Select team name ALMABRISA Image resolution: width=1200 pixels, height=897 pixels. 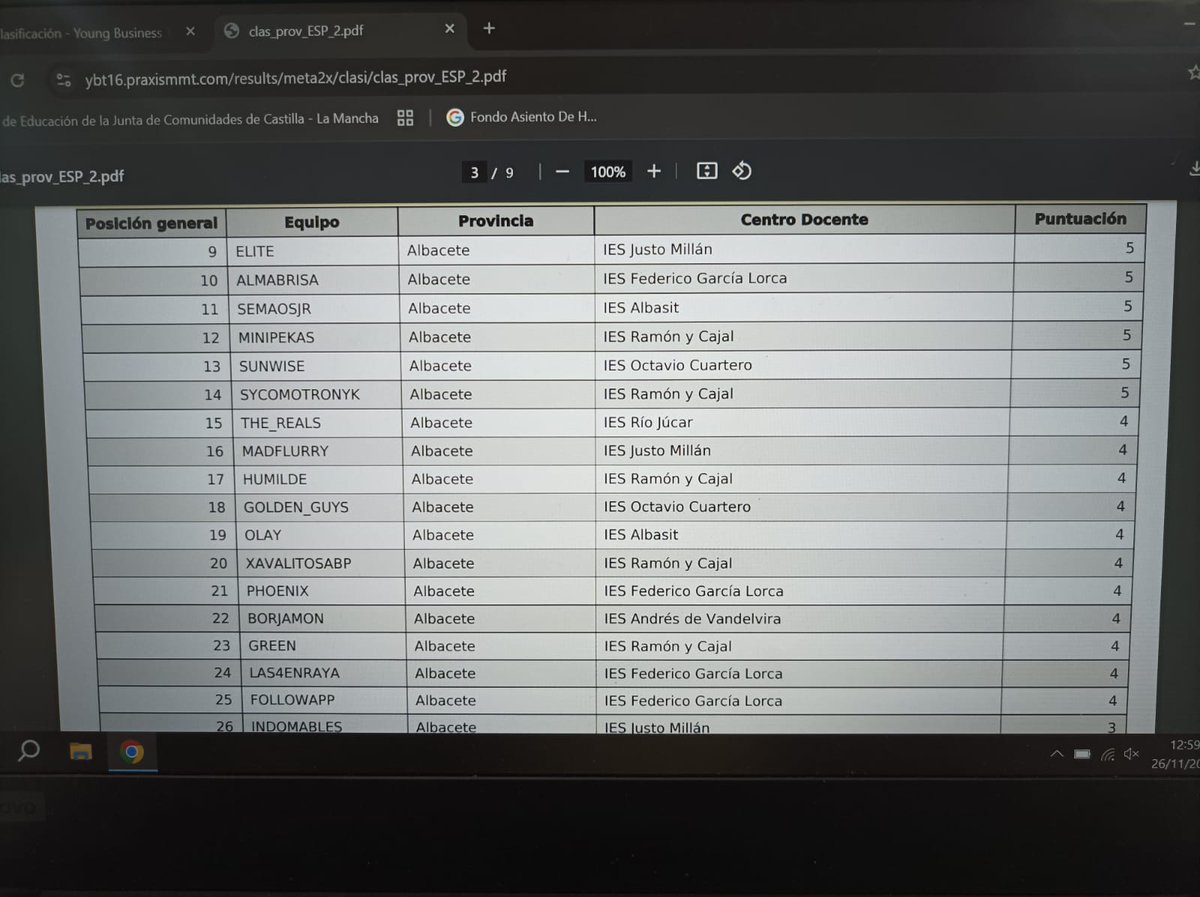click(277, 280)
